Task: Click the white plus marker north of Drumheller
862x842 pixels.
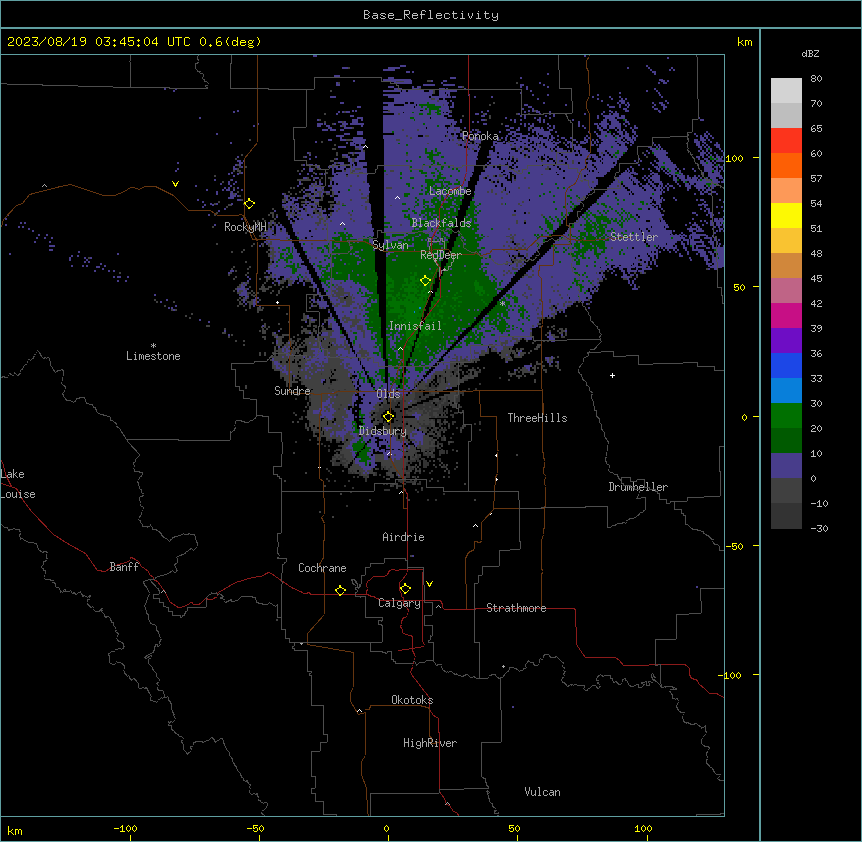Action: click(612, 375)
